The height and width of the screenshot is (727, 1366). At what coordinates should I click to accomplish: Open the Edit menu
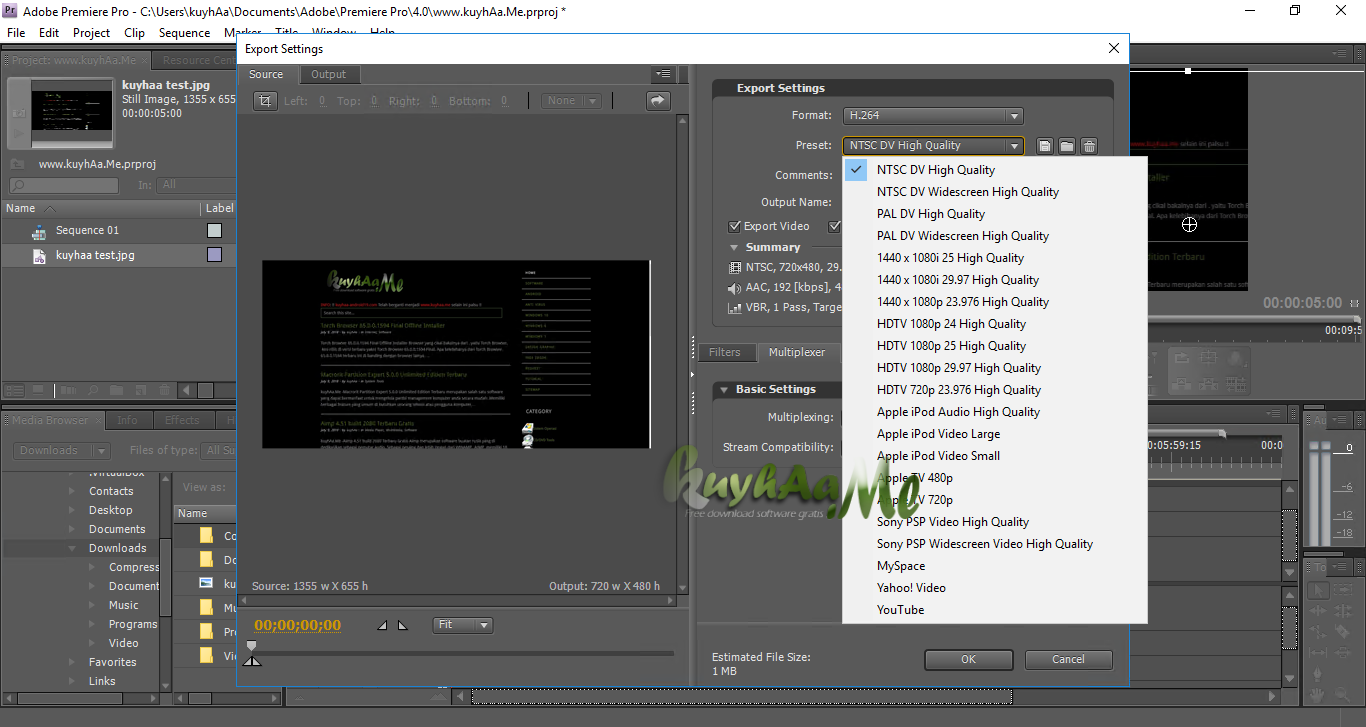point(49,33)
